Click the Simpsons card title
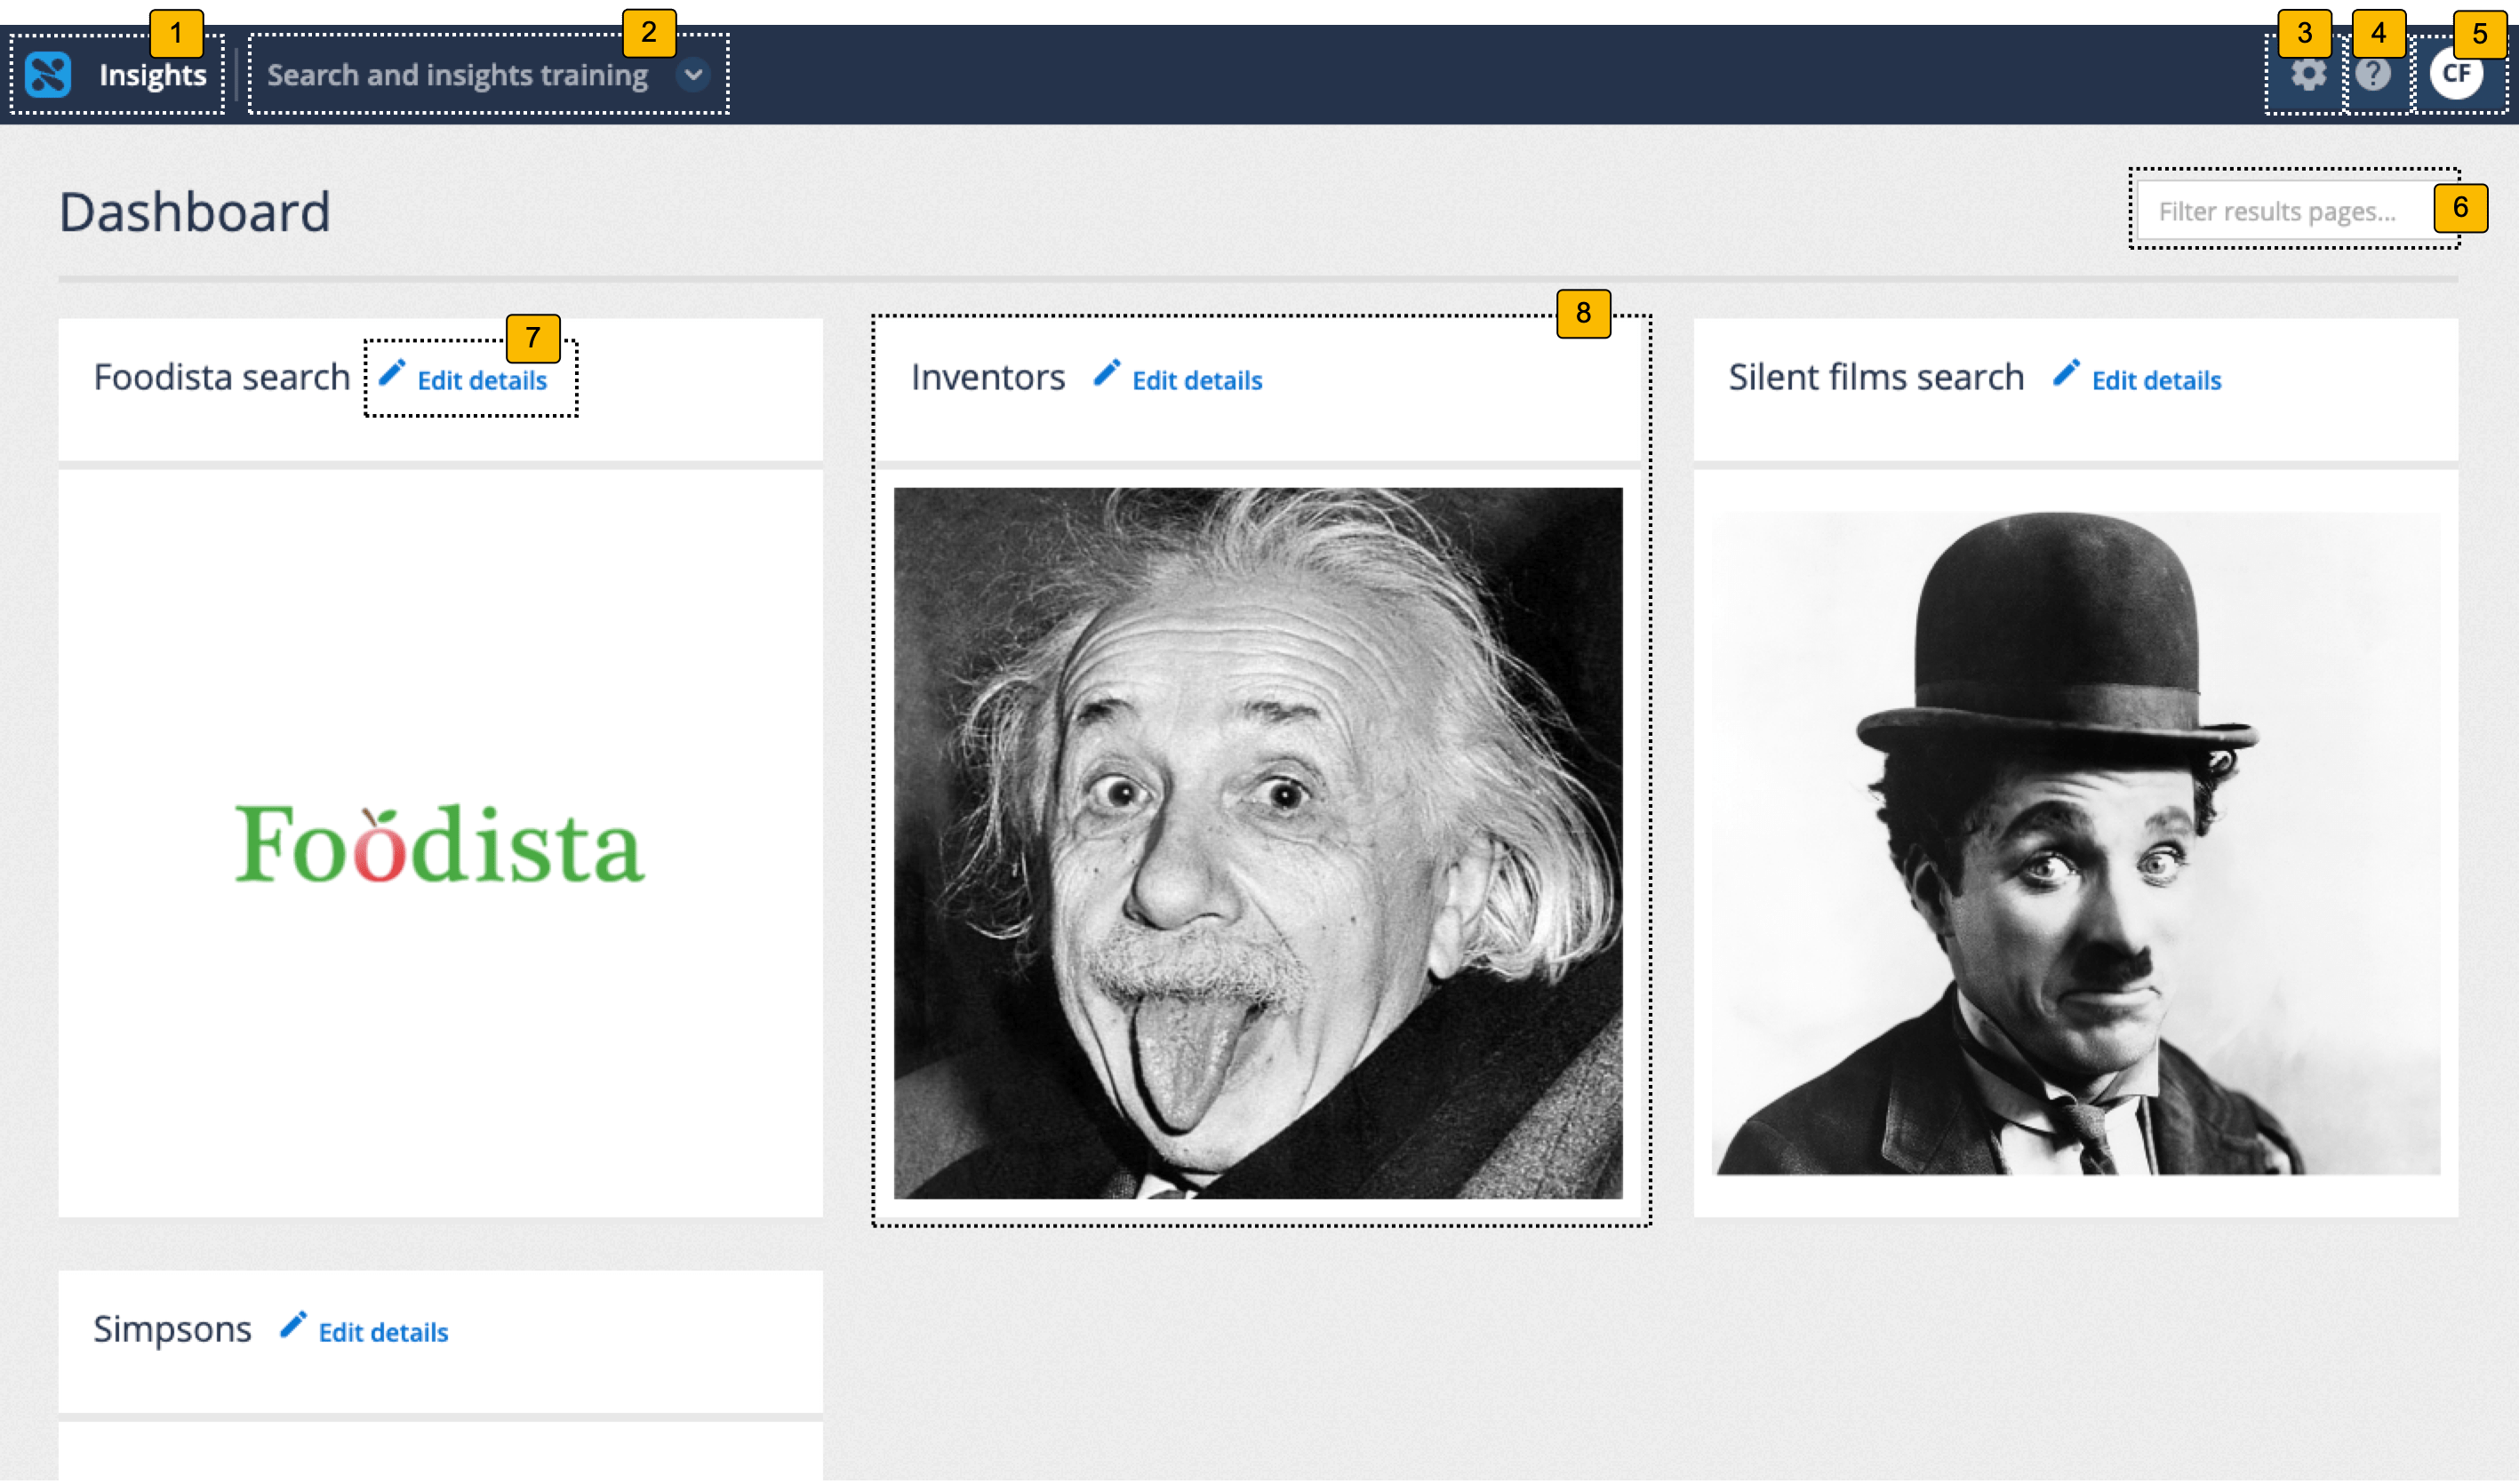Viewport: 2519px width, 1484px height. [x=172, y=1329]
